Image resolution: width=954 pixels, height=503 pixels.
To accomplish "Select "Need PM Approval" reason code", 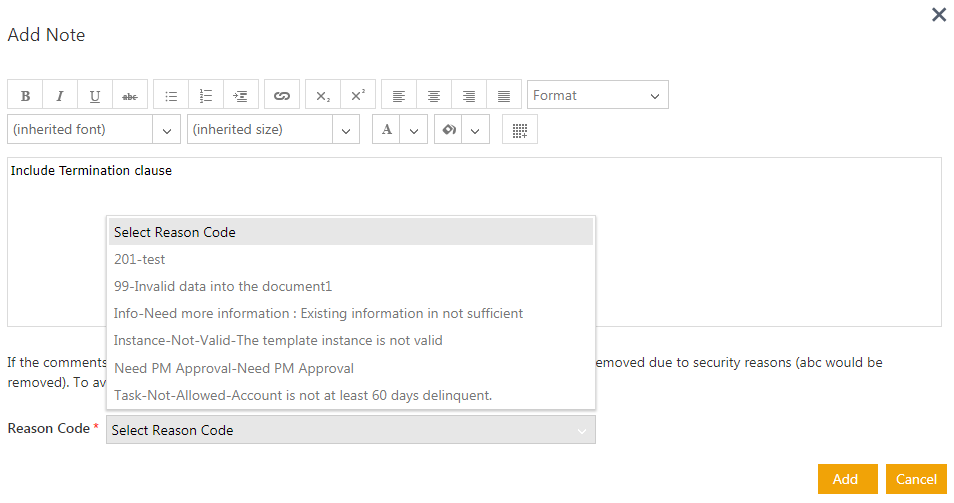I will pyautogui.click(x=234, y=368).
